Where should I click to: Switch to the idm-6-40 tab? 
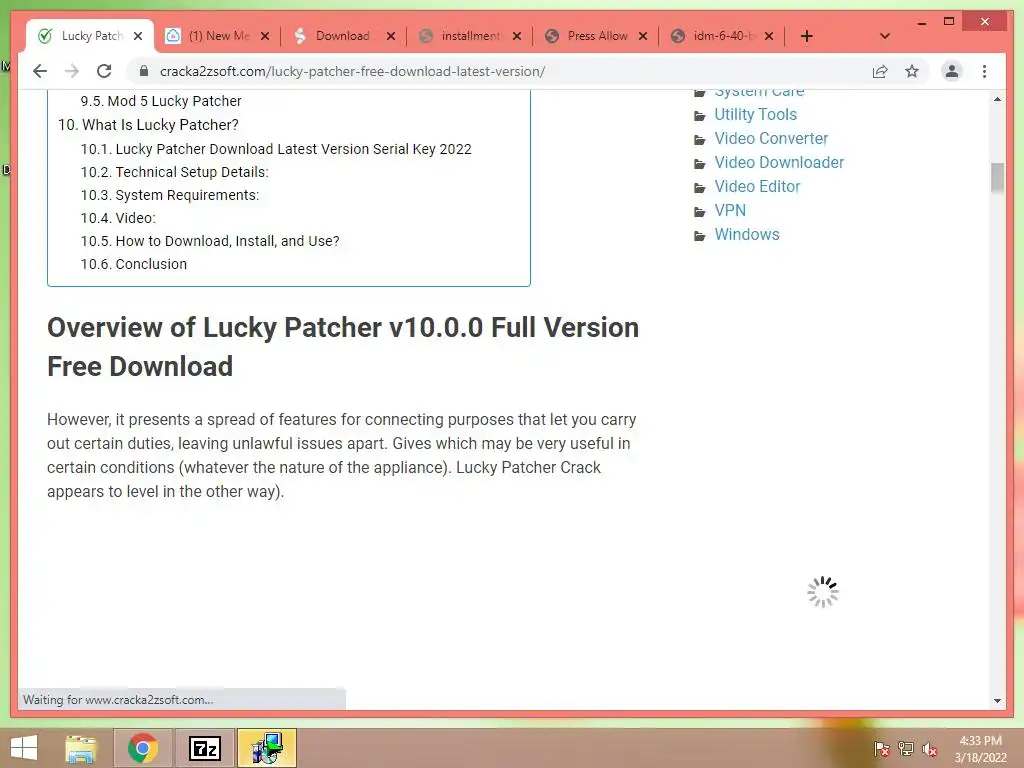tap(722, 36)
